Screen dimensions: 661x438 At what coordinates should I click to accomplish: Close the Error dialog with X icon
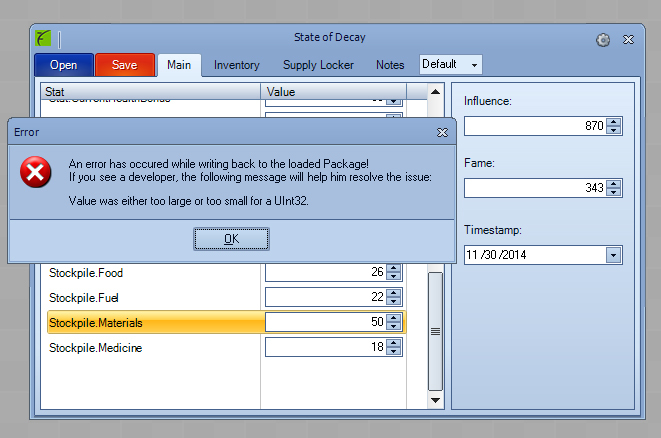pos(442,131)
